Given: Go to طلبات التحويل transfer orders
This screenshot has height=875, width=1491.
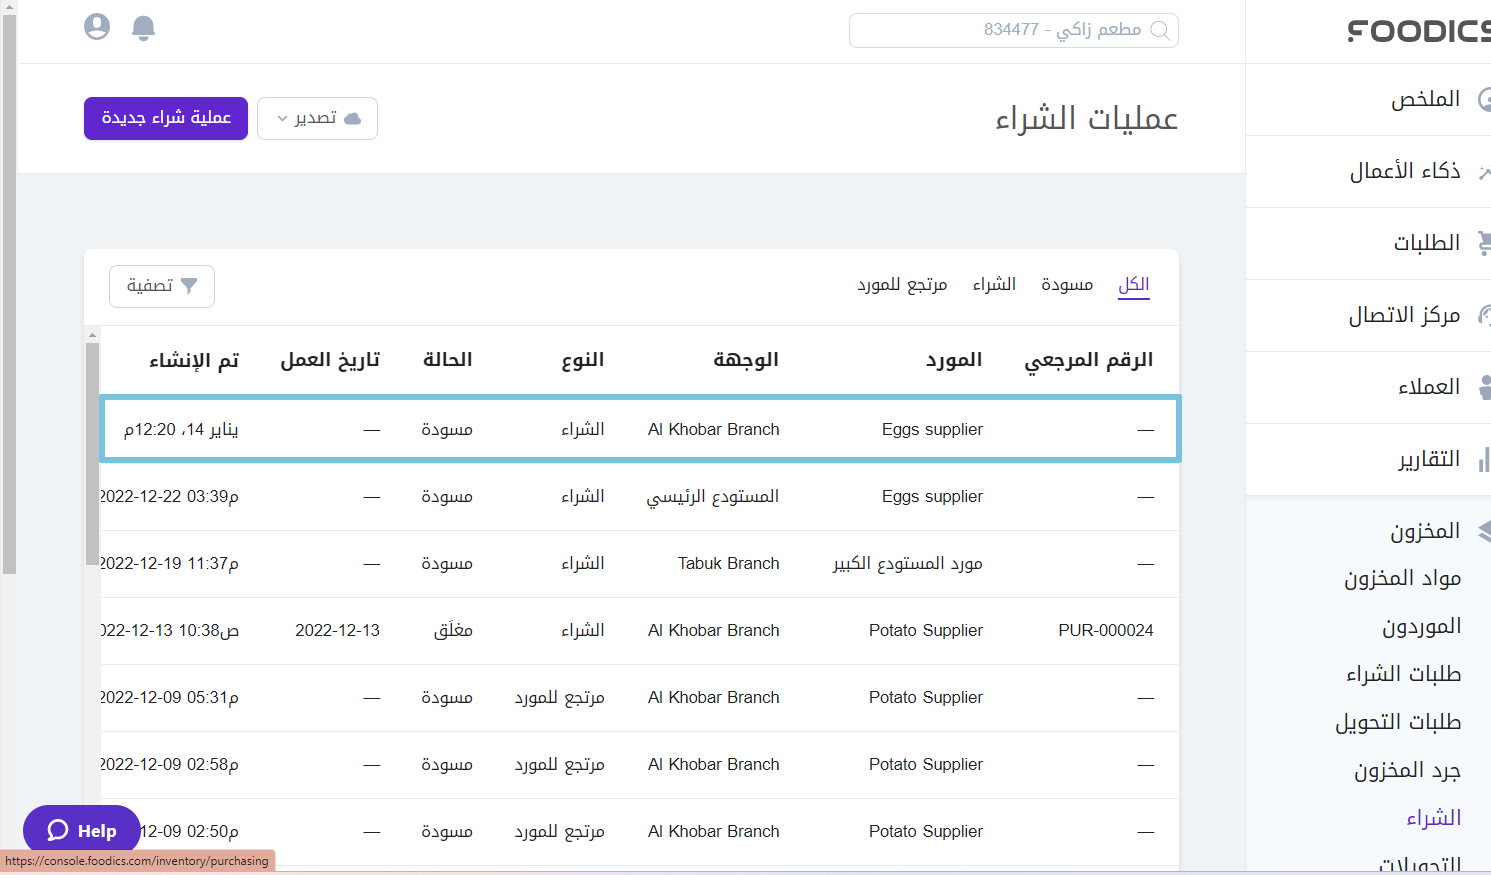Looking at the screenshot, I should pyautogui.click(x=1398, y=723).
